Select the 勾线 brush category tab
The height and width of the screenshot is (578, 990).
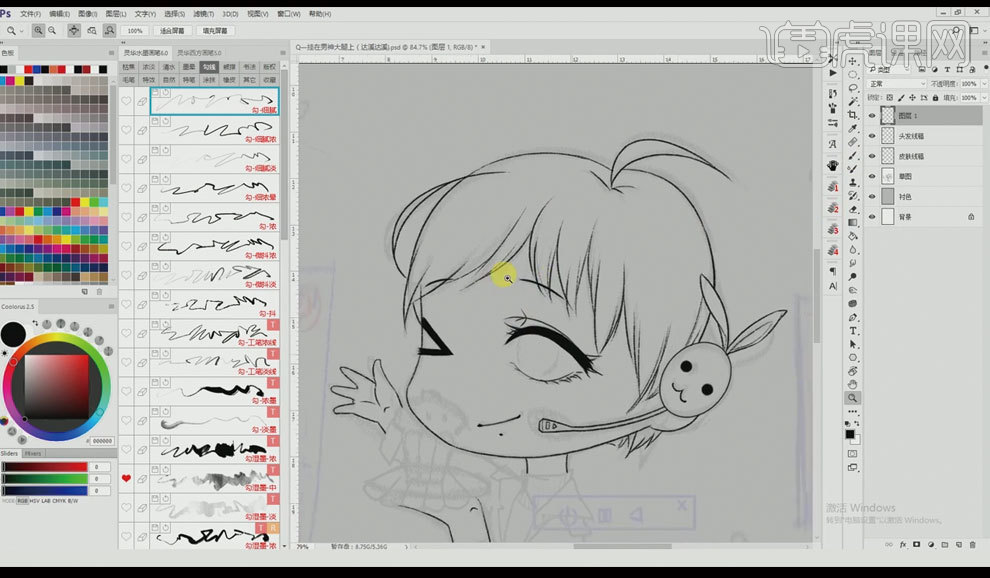point(209,67)
